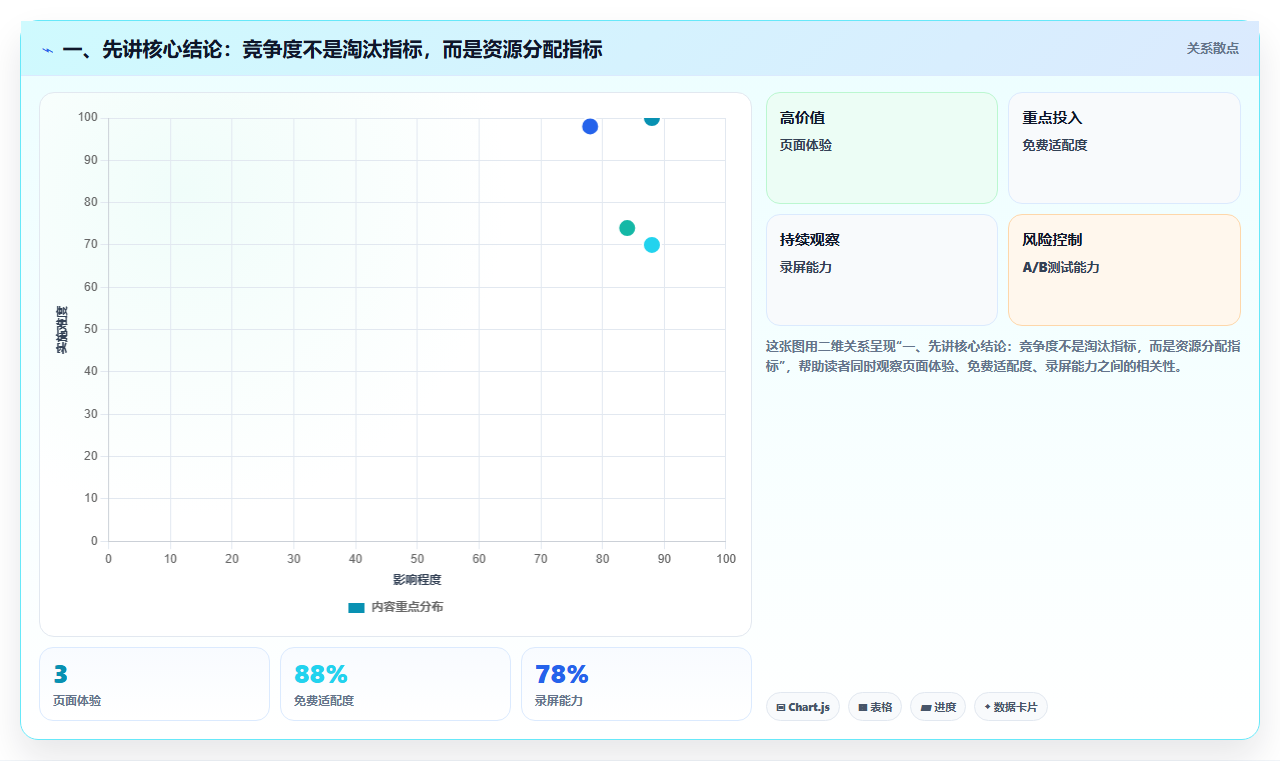Click the Chart.js tag icon
Screen dimensions: 1280x761
click(781, 708)
